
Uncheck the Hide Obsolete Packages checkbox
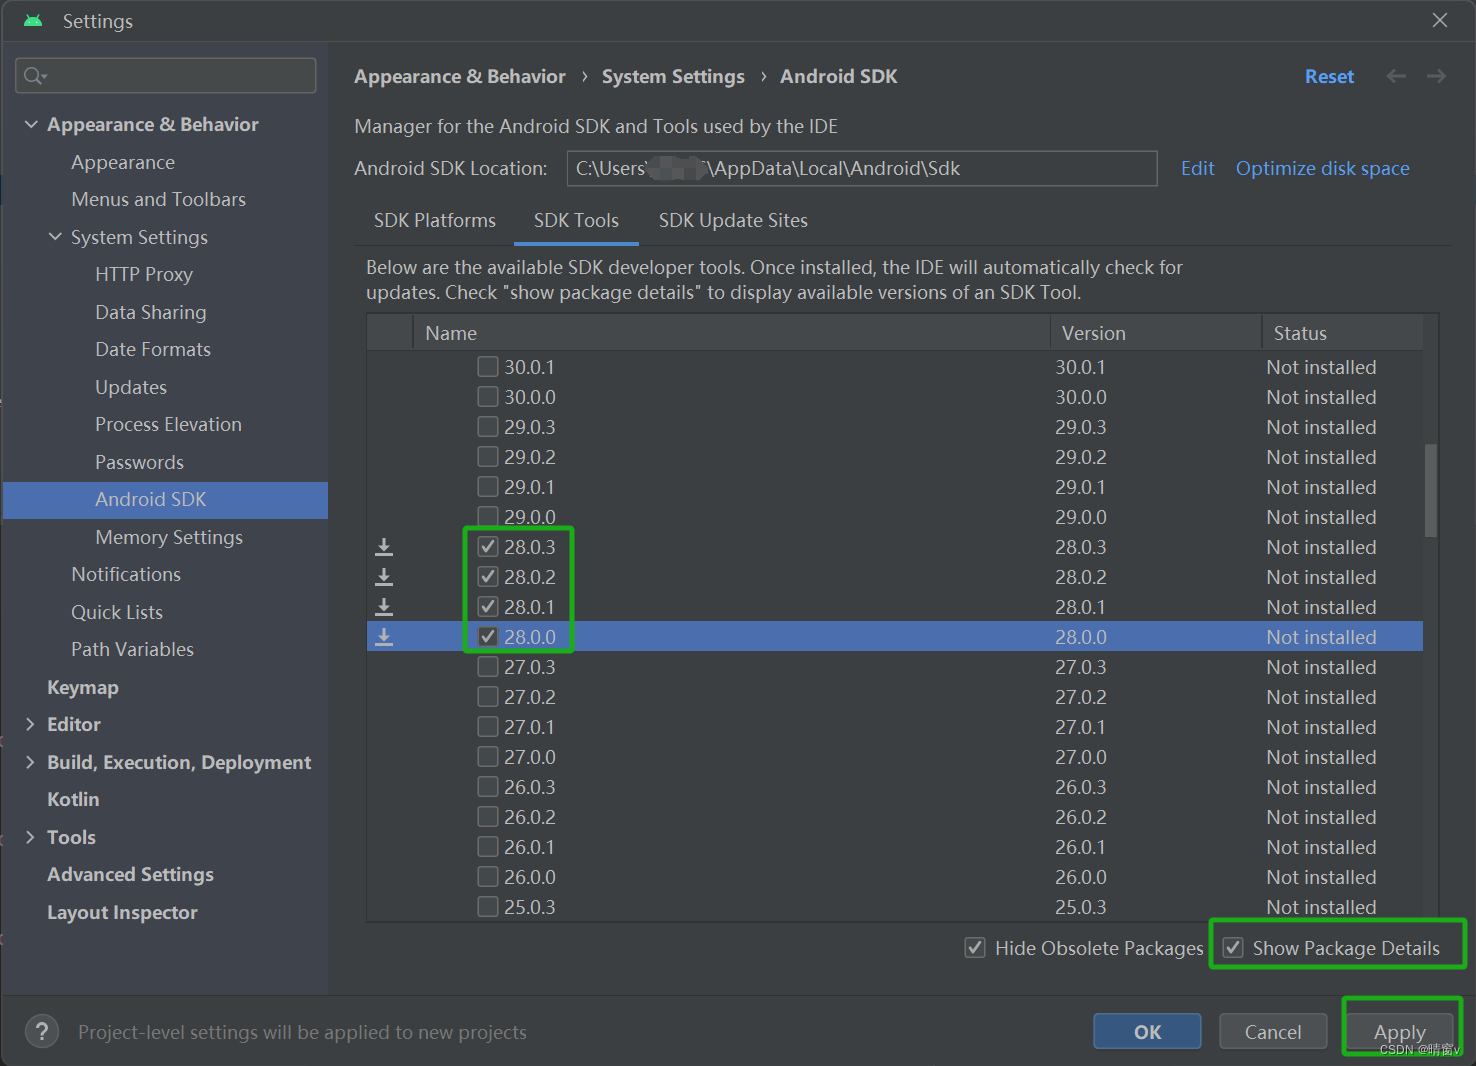974,947
